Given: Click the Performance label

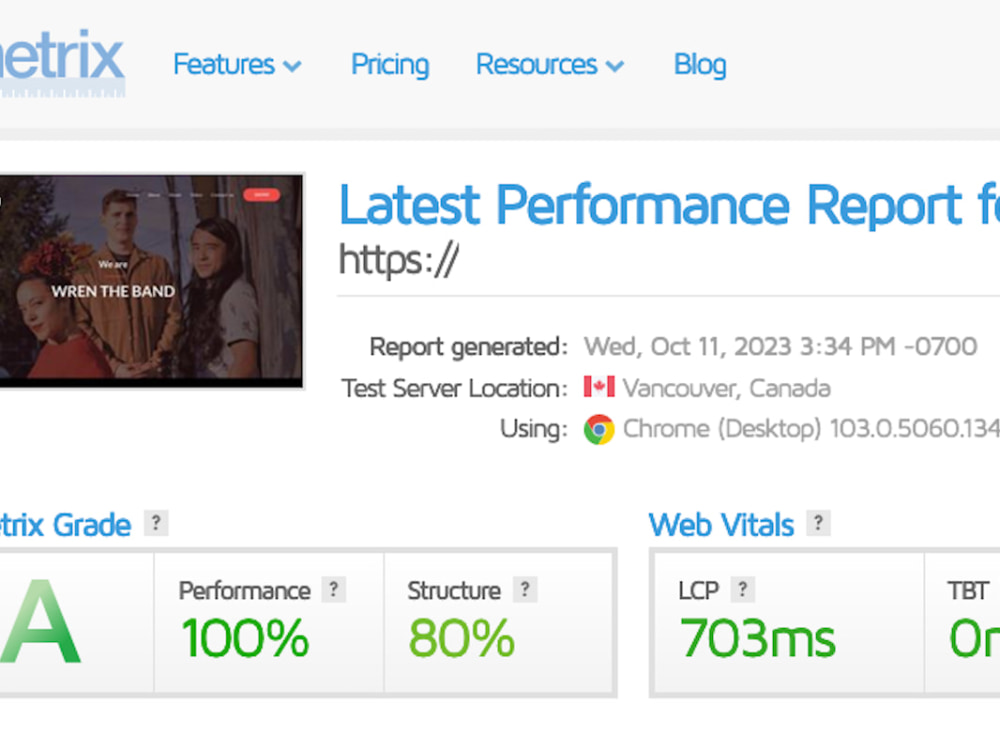Looking at the screenshot, I should [244, 591].
